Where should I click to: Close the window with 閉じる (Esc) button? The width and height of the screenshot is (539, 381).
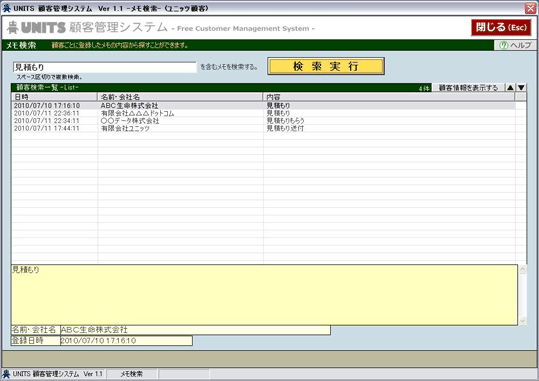501,28
